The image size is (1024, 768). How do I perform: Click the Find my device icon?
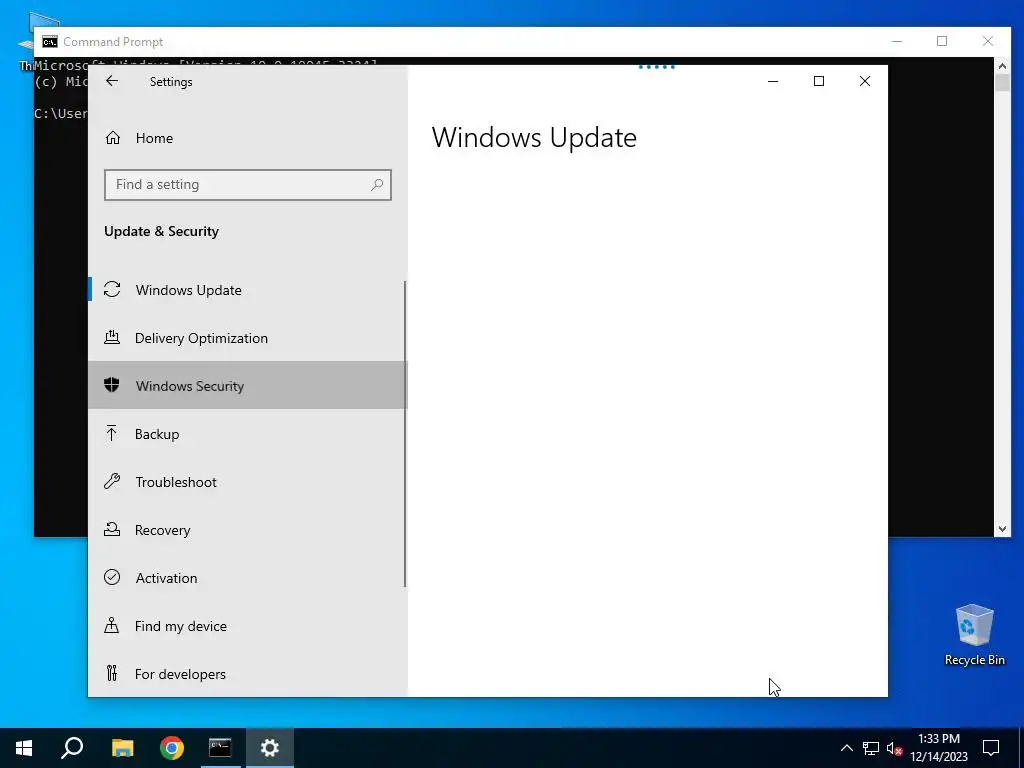pos(112,625)
